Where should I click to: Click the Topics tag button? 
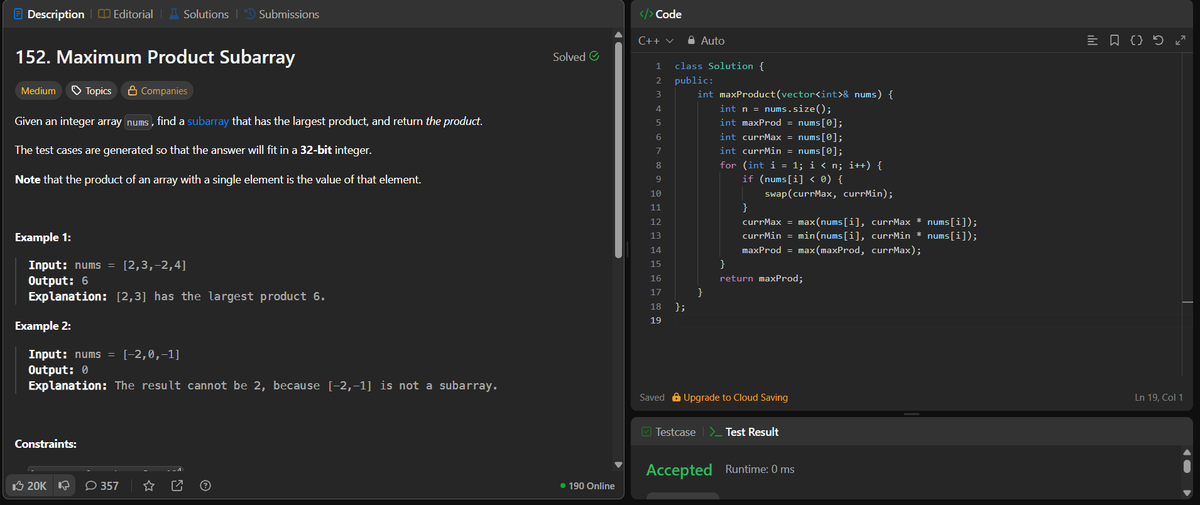[90, 91]
